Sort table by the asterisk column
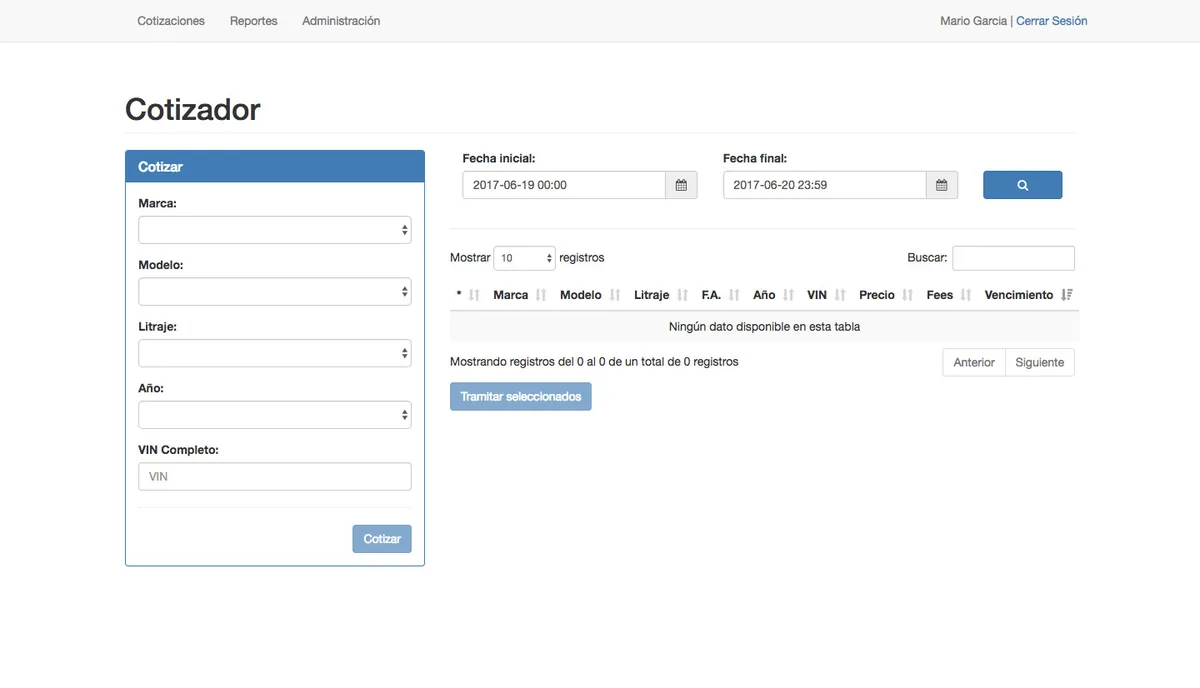Screen dimensions: 1200x688 [468, 295]
